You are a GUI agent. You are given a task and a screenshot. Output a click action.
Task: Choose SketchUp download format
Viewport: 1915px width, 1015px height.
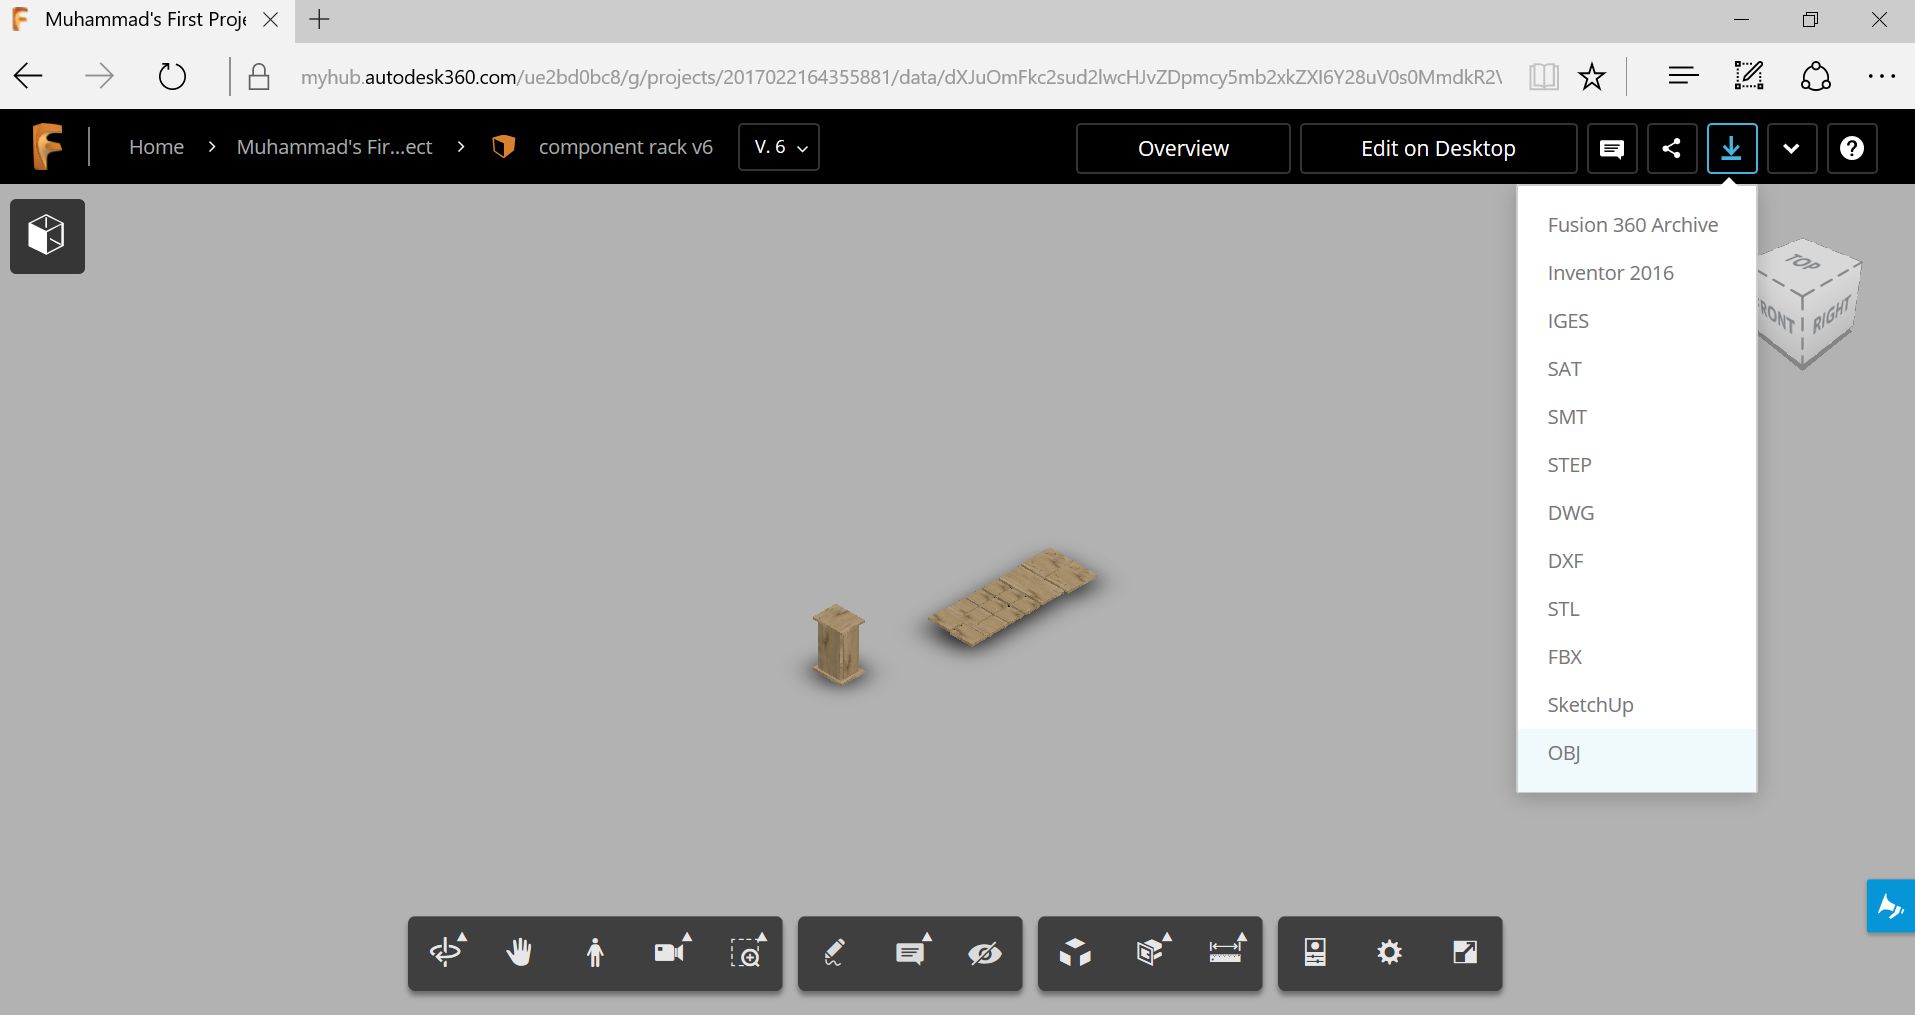coord(1636,705)
